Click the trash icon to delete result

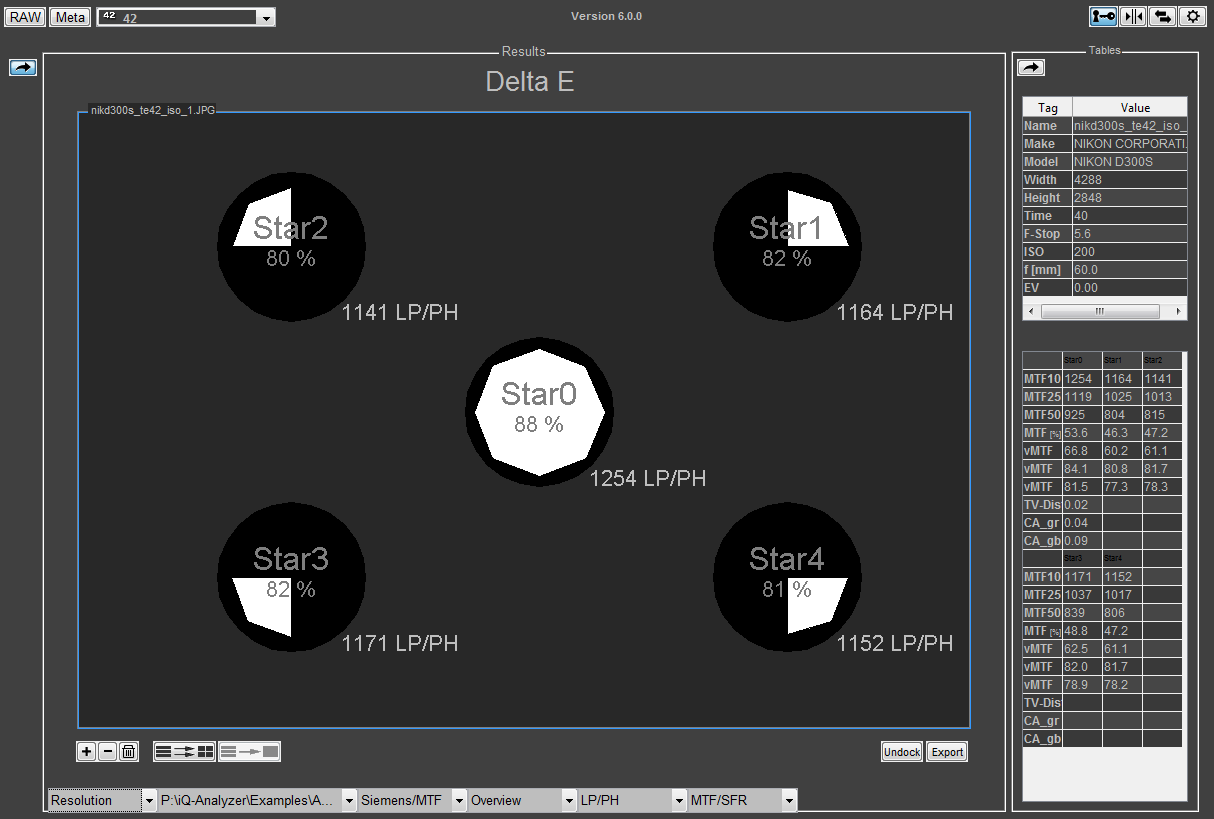(128, 751)
